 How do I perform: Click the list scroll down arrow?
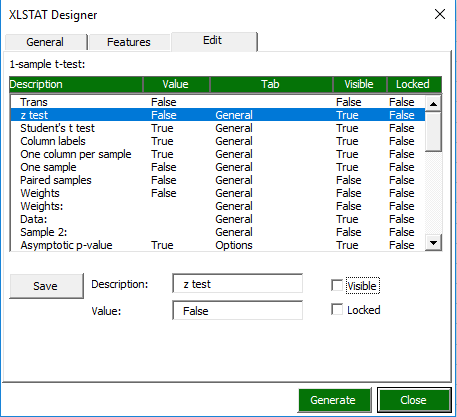tap(433, 243)
